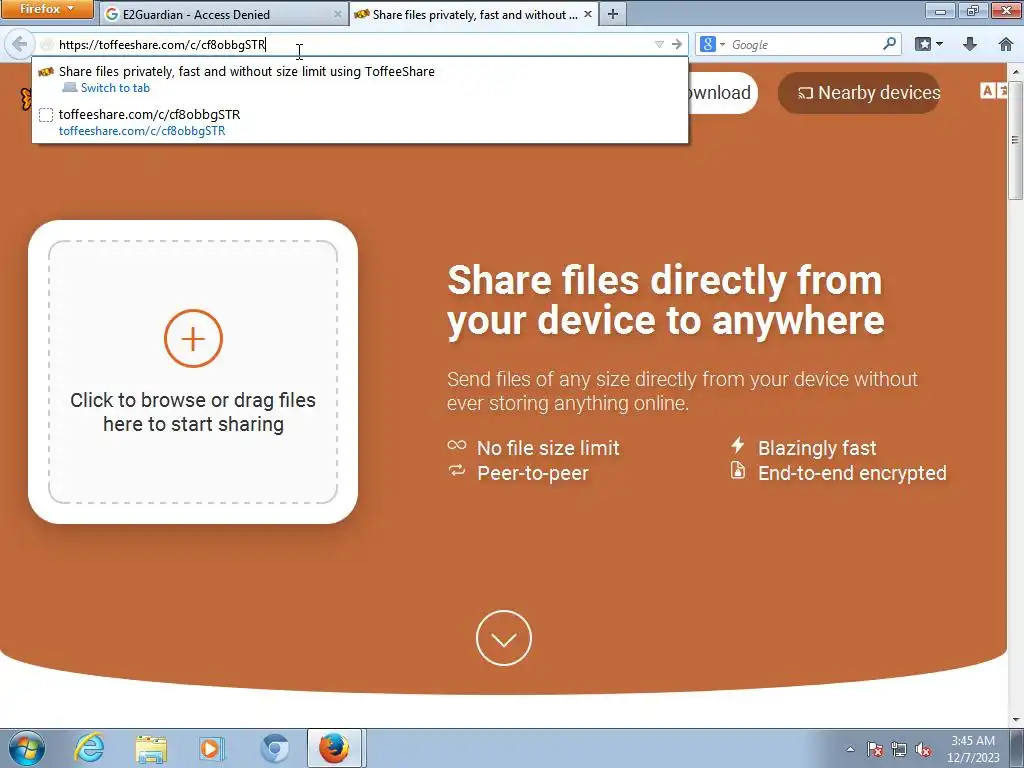Click the Peer-to-peer arrows icon
1024x768 pixels.
(x=457, y=470)
